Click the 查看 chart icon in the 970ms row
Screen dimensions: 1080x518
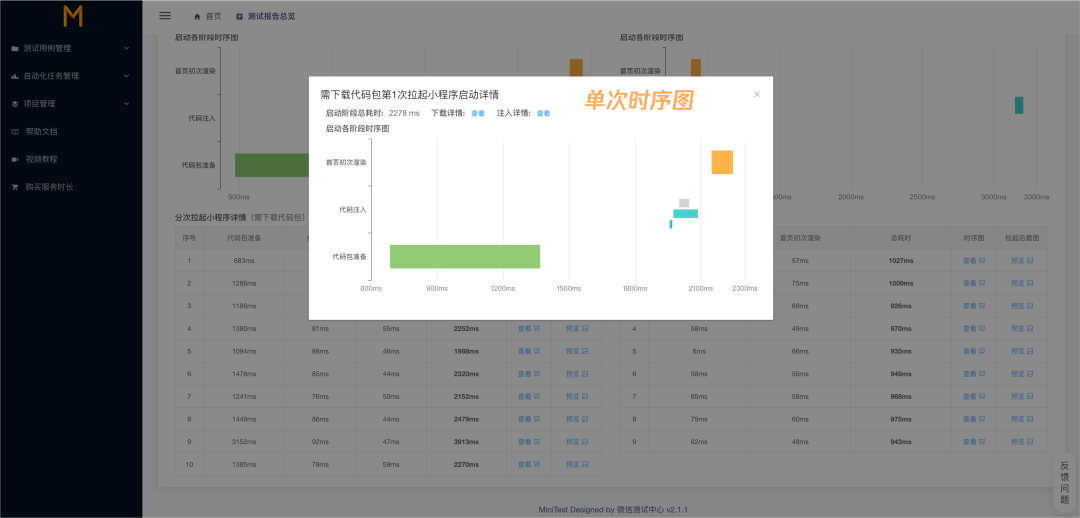pos(982,329)
